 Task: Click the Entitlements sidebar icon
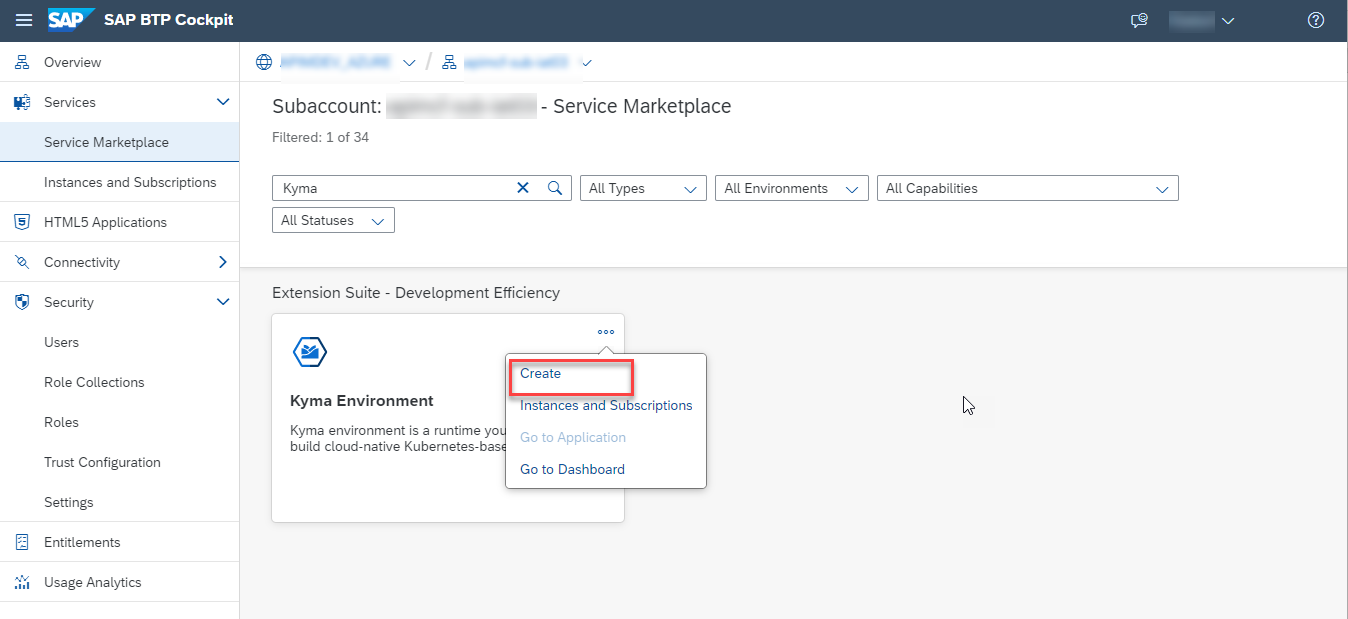[x=22, y=542]
